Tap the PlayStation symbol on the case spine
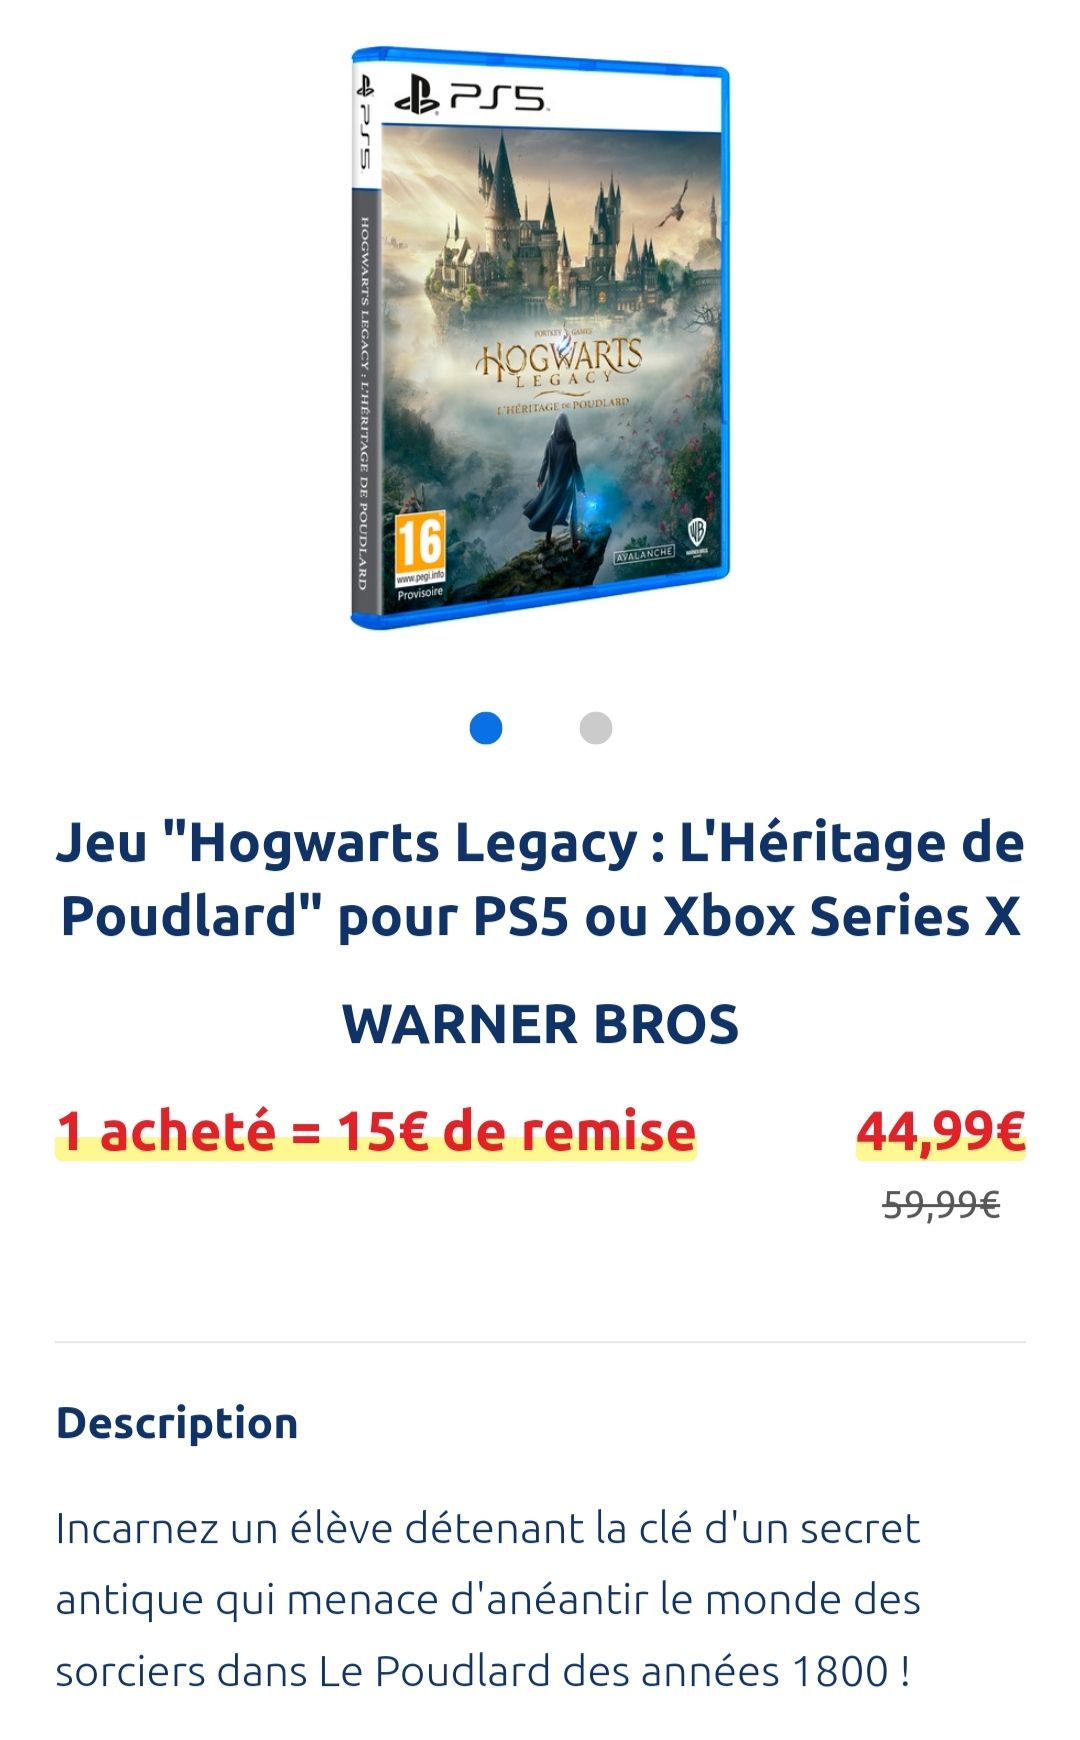The image size is (1080, 1740). (x=363, y=87)
